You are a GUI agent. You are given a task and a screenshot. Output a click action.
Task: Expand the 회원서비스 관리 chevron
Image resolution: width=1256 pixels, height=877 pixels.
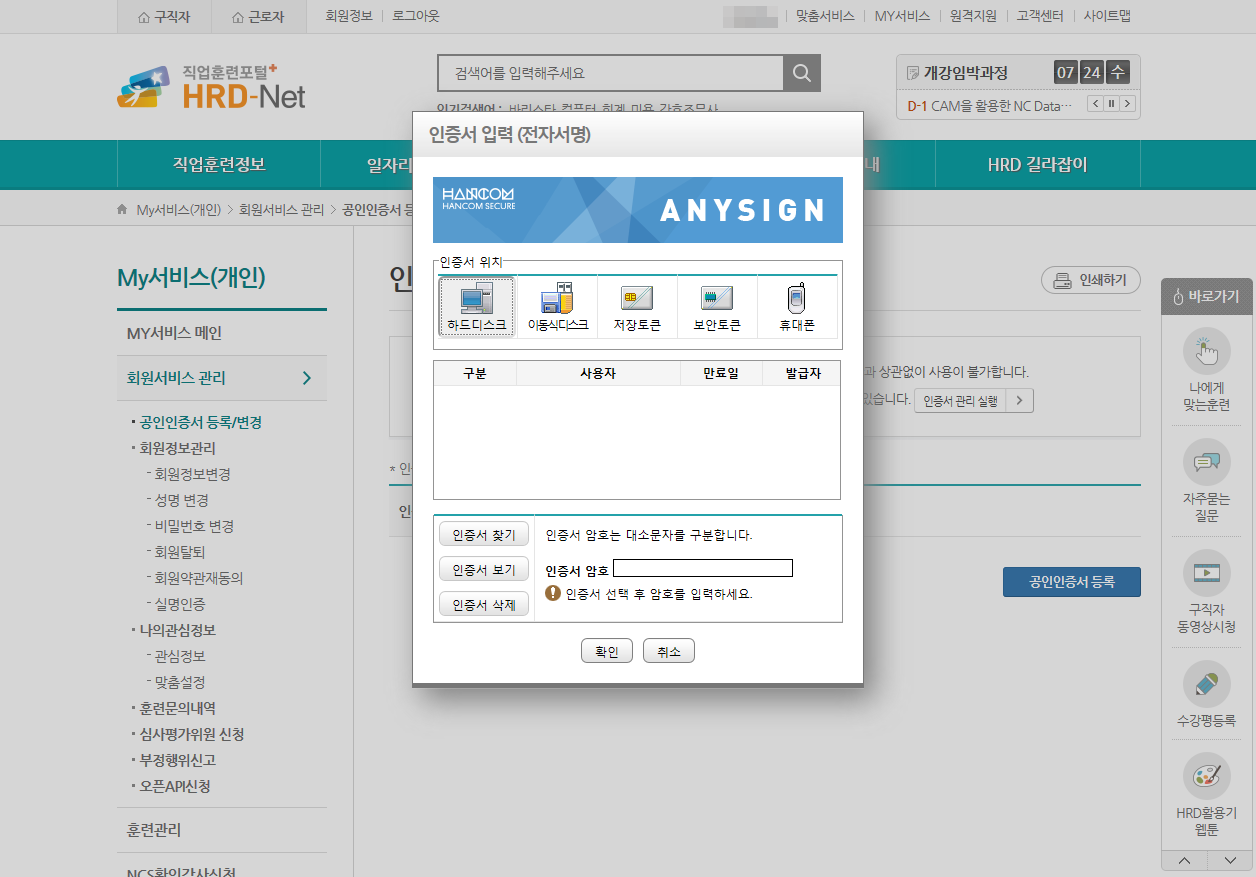coord(307,378)
